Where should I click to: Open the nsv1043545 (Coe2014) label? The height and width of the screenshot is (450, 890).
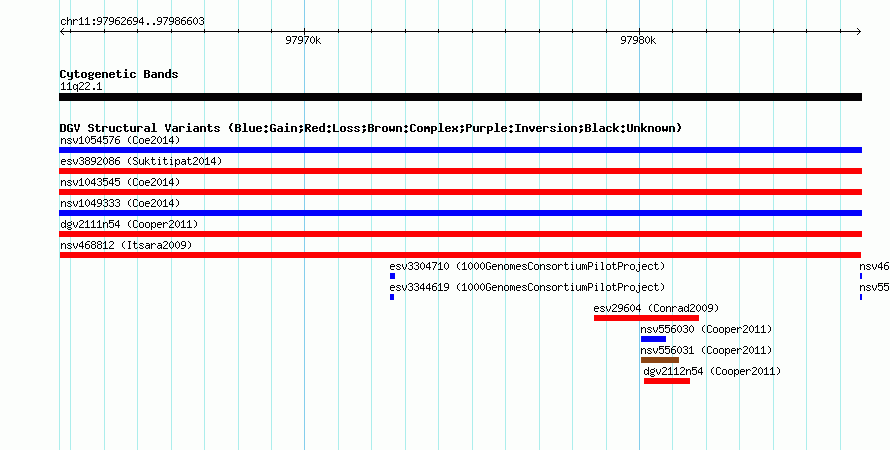(120, 182)
